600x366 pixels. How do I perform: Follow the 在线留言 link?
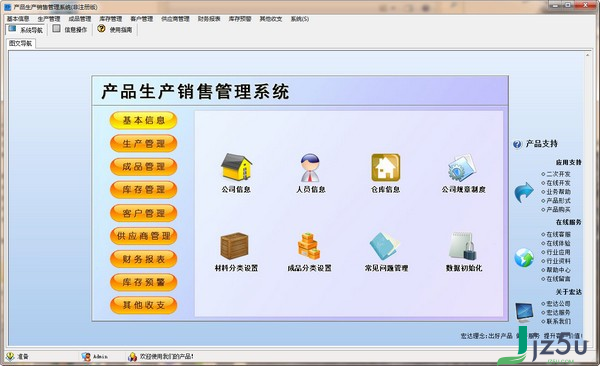(x=558, y=279)
